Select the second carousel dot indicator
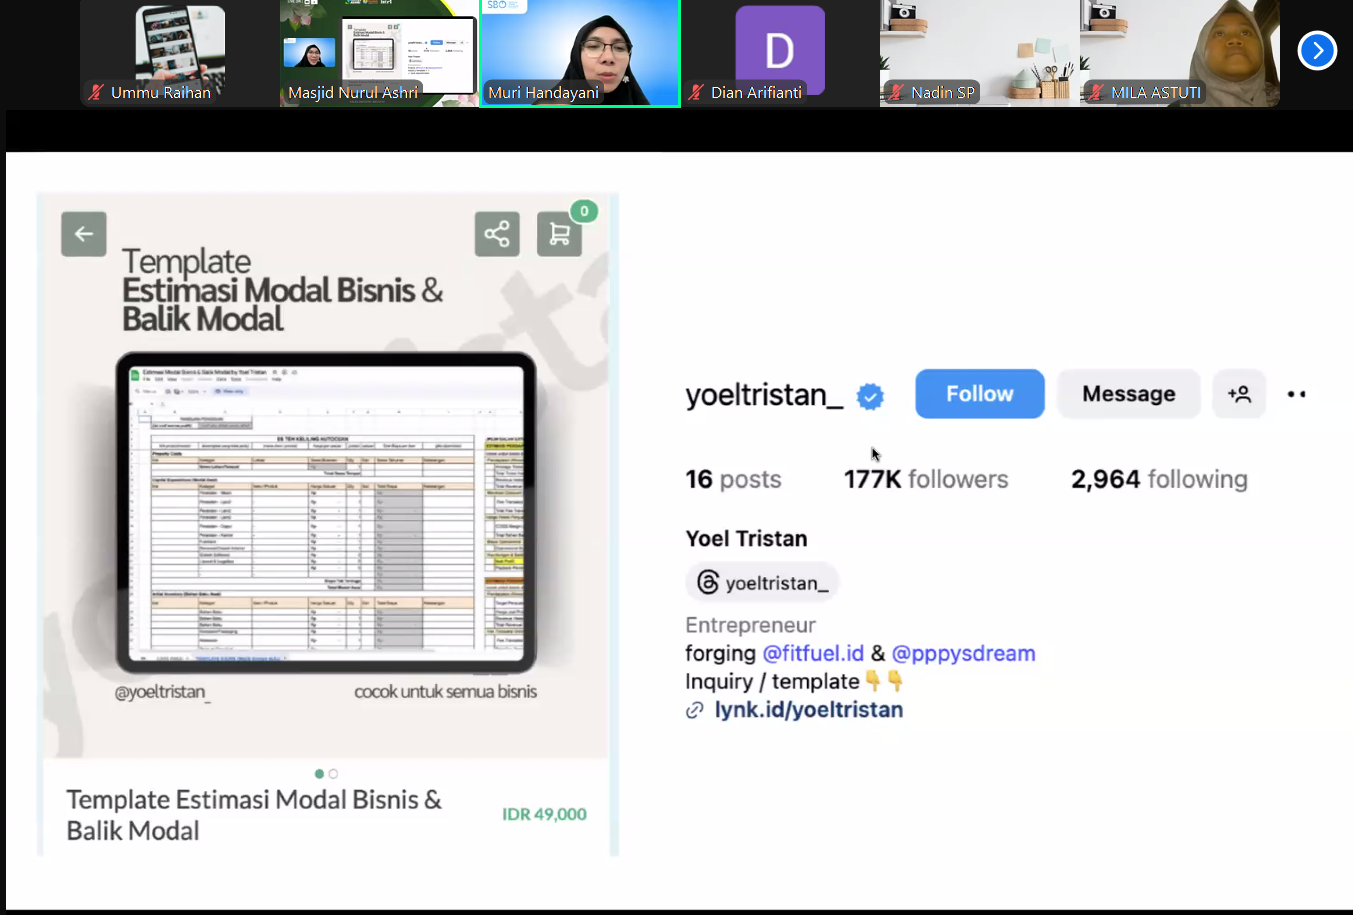Image resolution: width=1353 pixels, height=915 pixels. [x=333, y=774]
